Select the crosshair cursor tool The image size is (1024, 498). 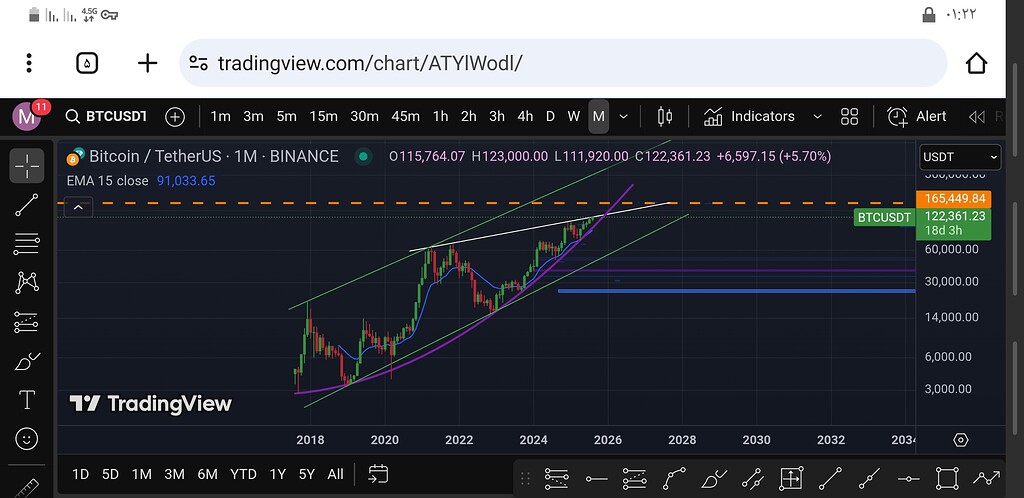coord(27,166)
